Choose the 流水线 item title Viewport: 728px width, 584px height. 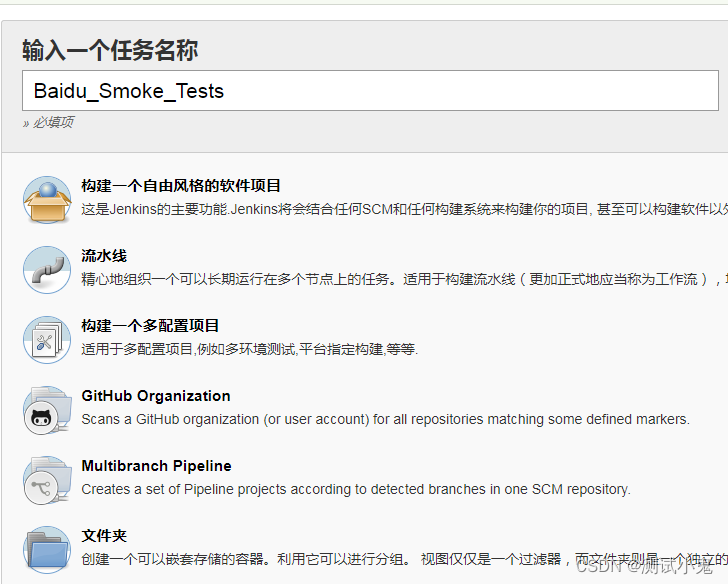[104, 256]
